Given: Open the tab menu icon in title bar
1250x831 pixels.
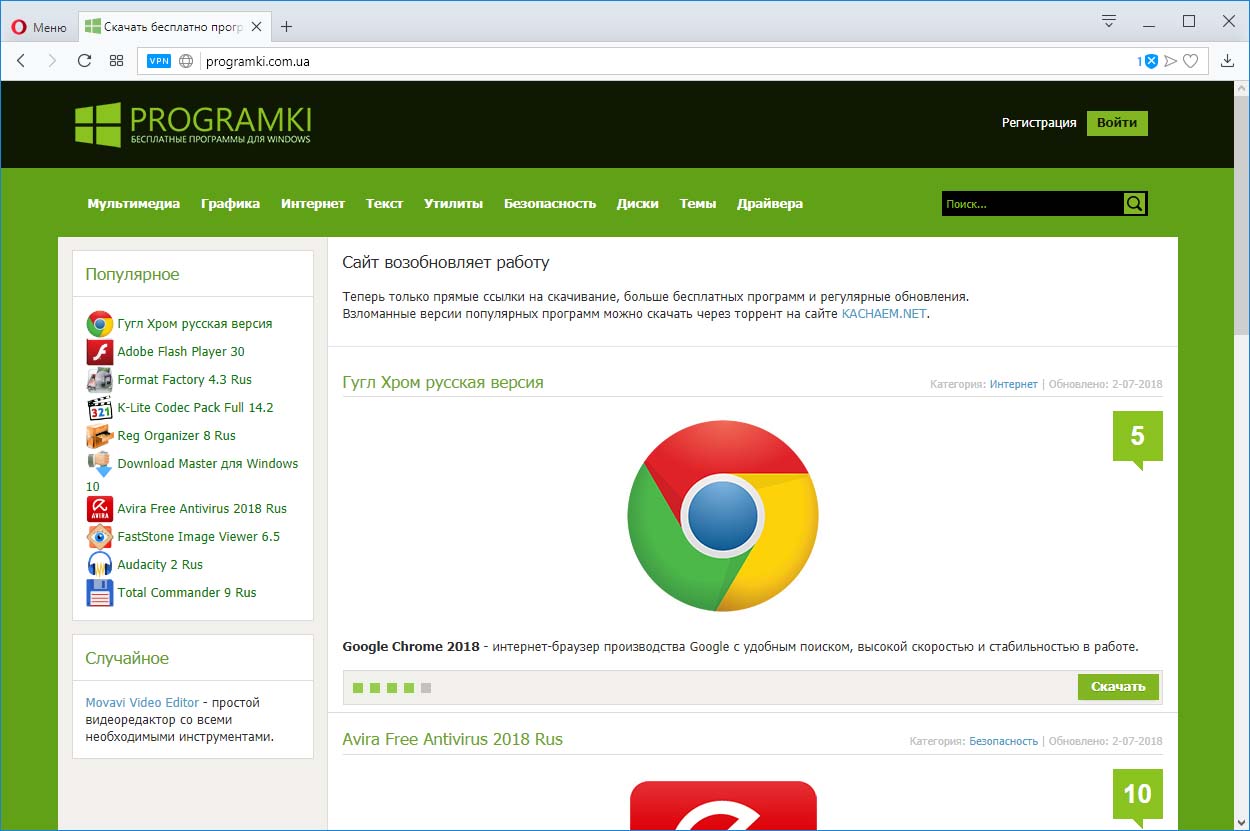Looking at the screenshot, I should 1109,20.
